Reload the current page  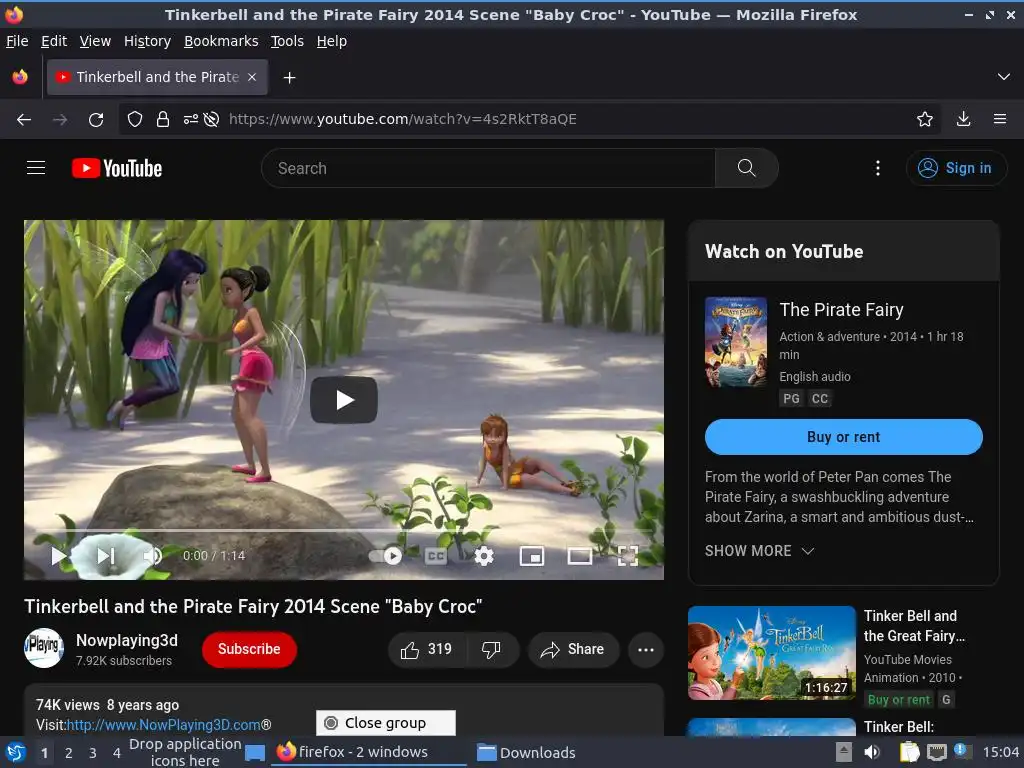click(x=96, y=119)
